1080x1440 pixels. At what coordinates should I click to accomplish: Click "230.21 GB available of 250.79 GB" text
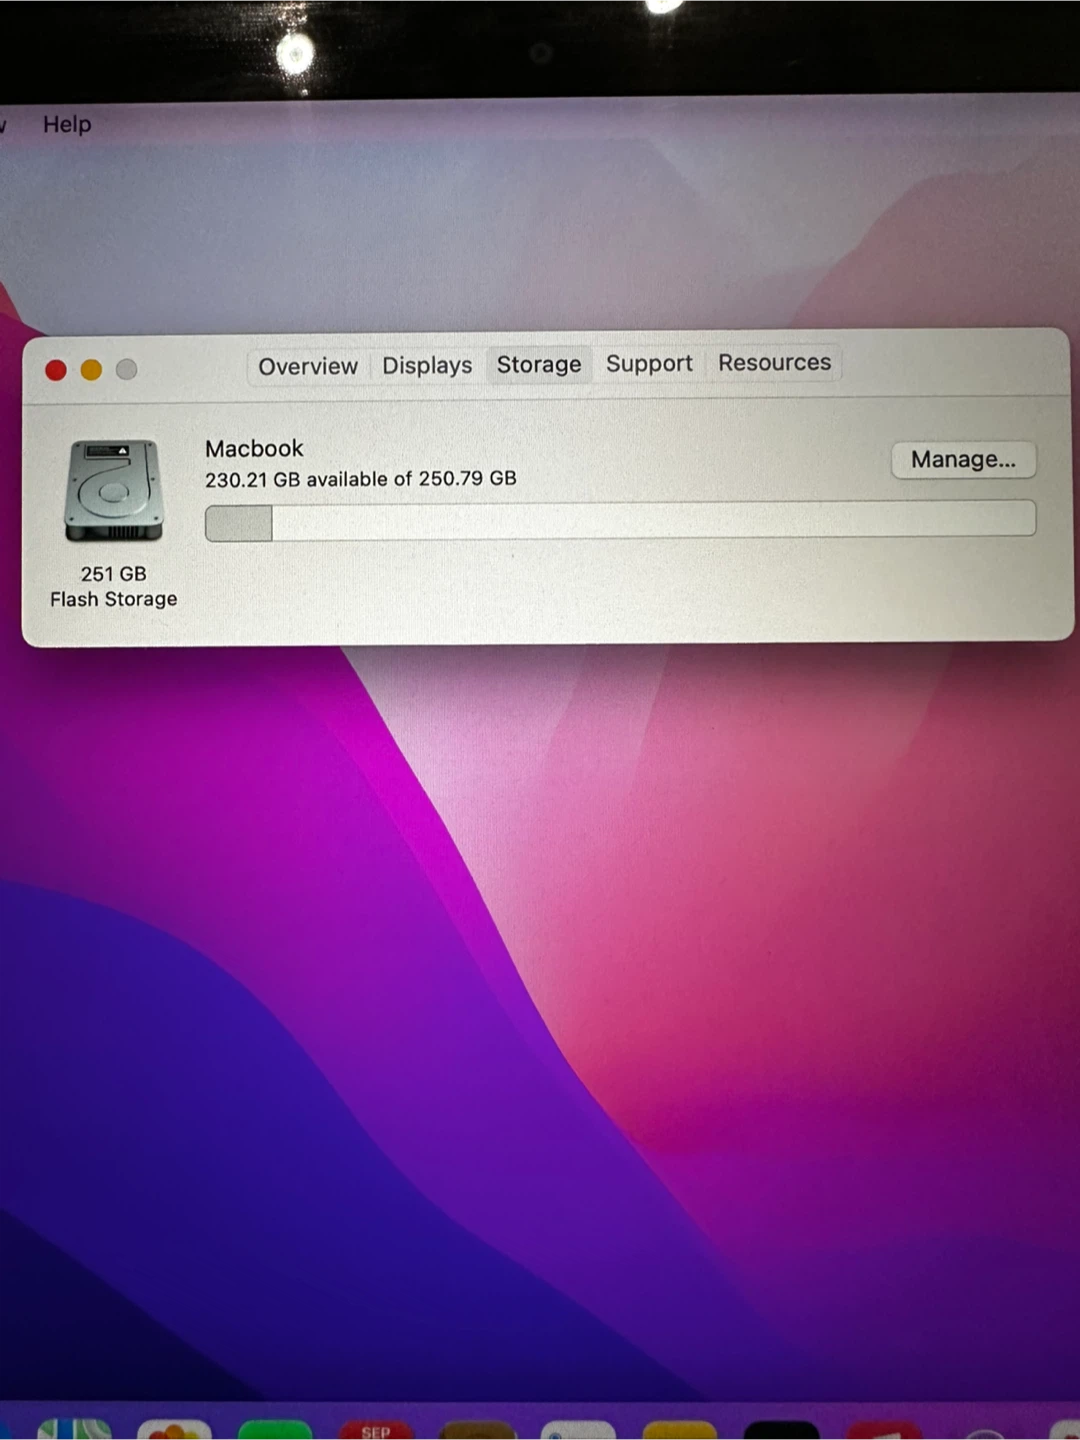pyautogui.click(x=361, y=479)
